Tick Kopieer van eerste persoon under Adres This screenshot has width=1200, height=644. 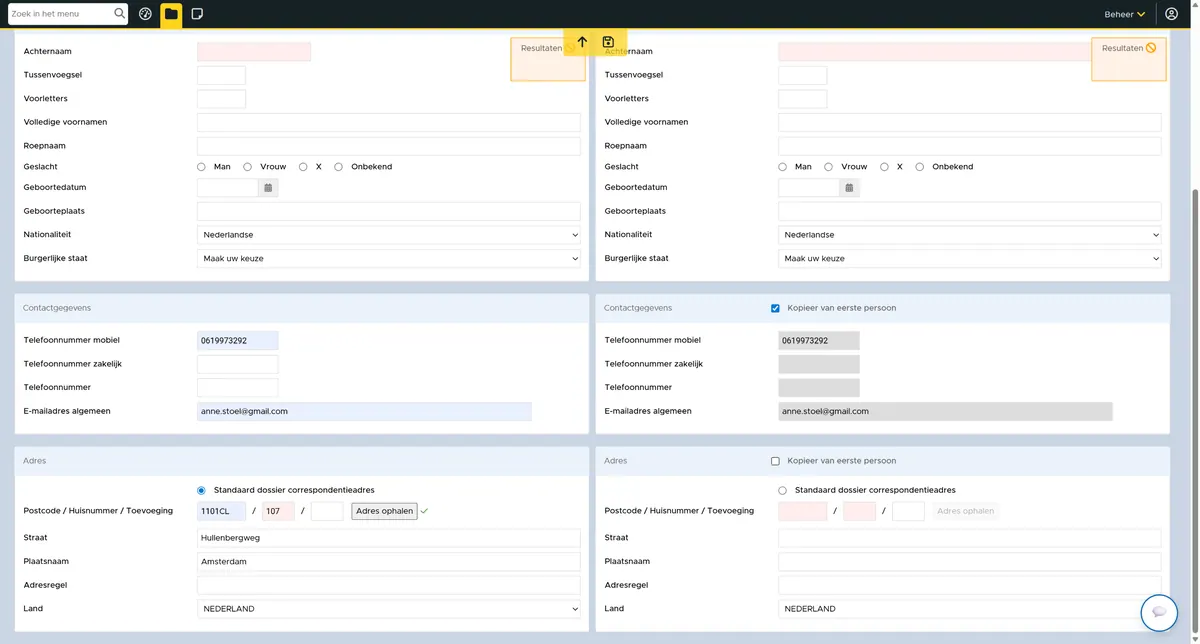(775, 461)
